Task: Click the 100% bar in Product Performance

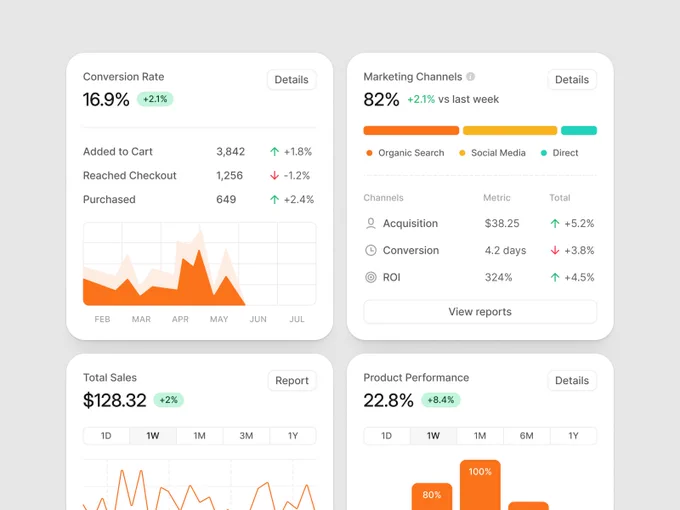Action: click(480, 485)
